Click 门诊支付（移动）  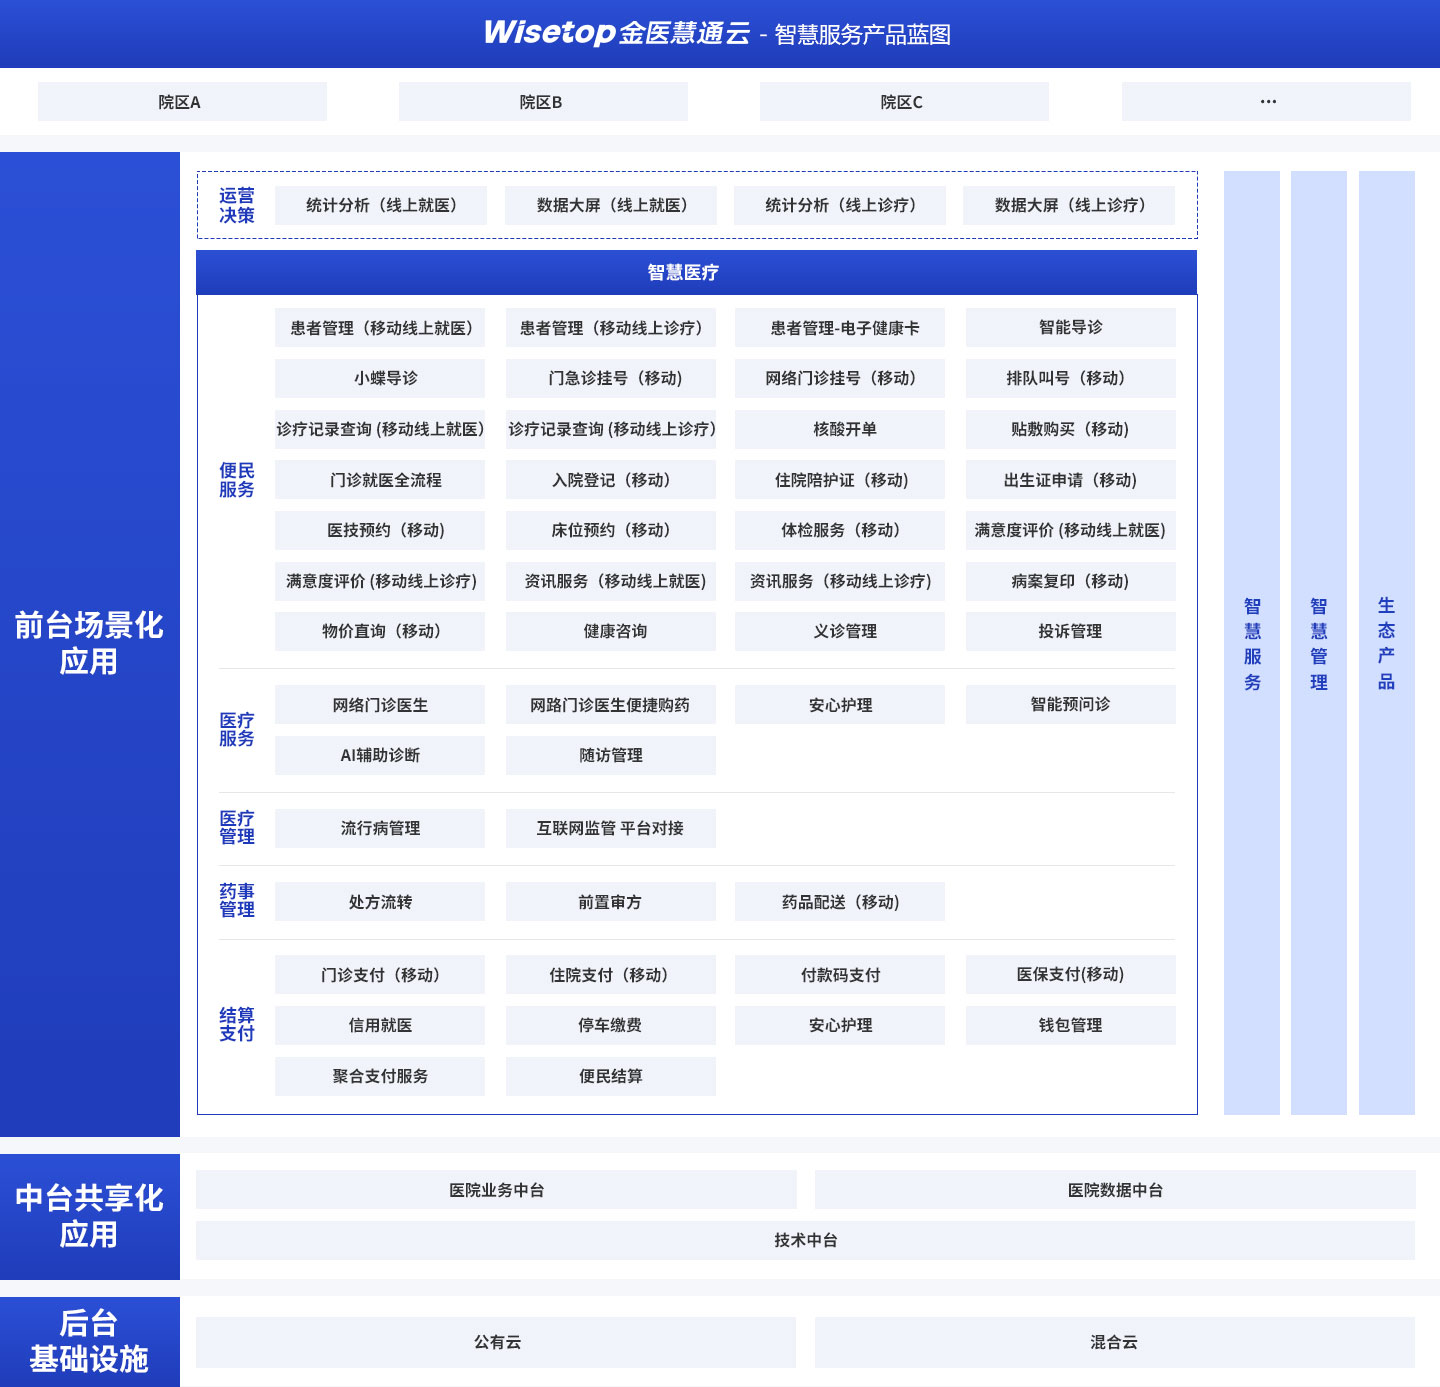tap(380, 975)
